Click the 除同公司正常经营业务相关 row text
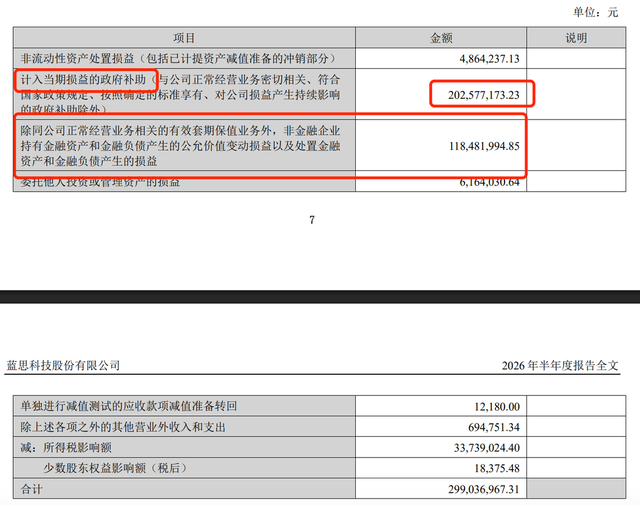 click(x=180, y=146)
